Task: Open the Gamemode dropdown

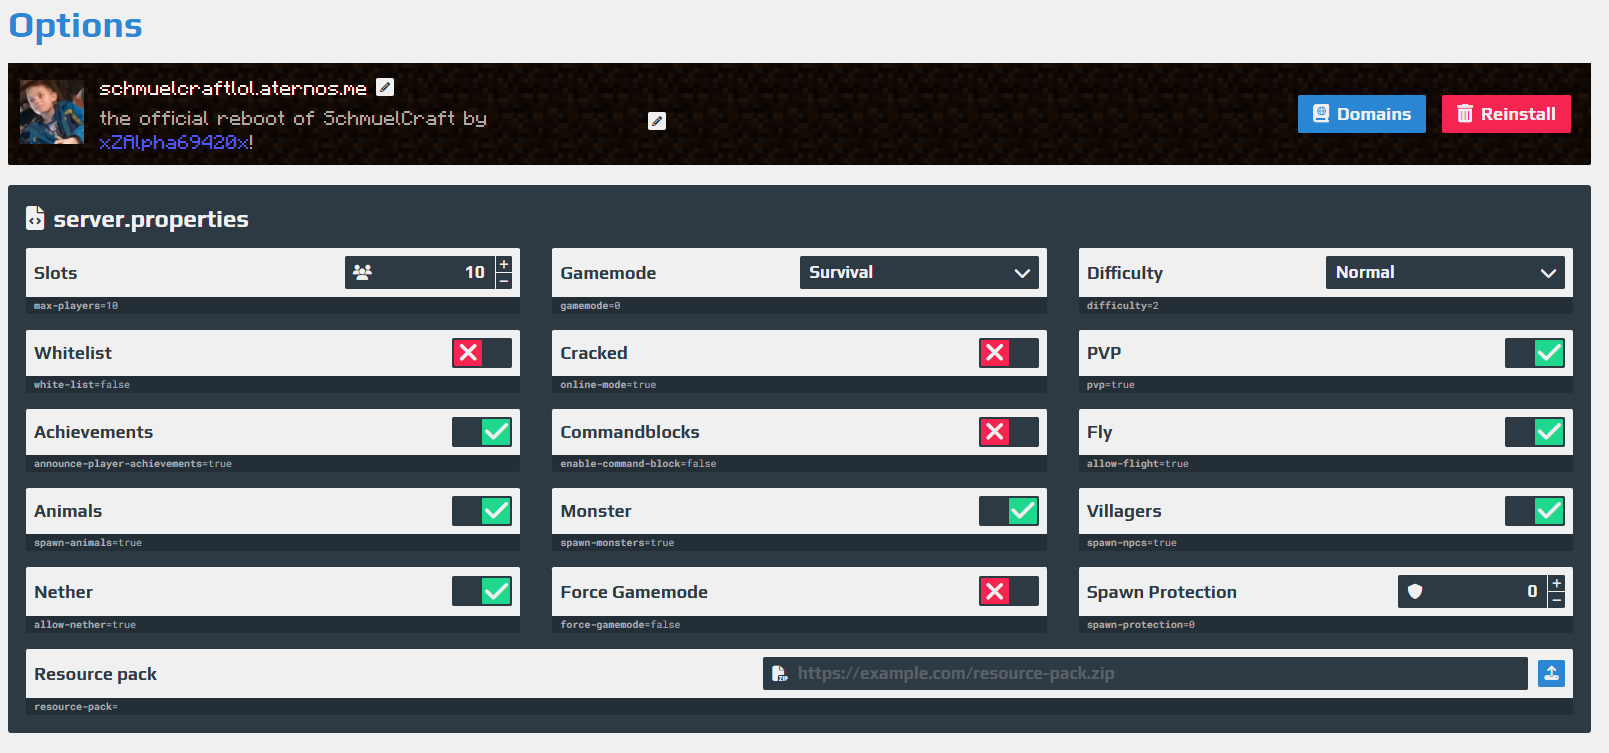Action: tap(919, 273)
